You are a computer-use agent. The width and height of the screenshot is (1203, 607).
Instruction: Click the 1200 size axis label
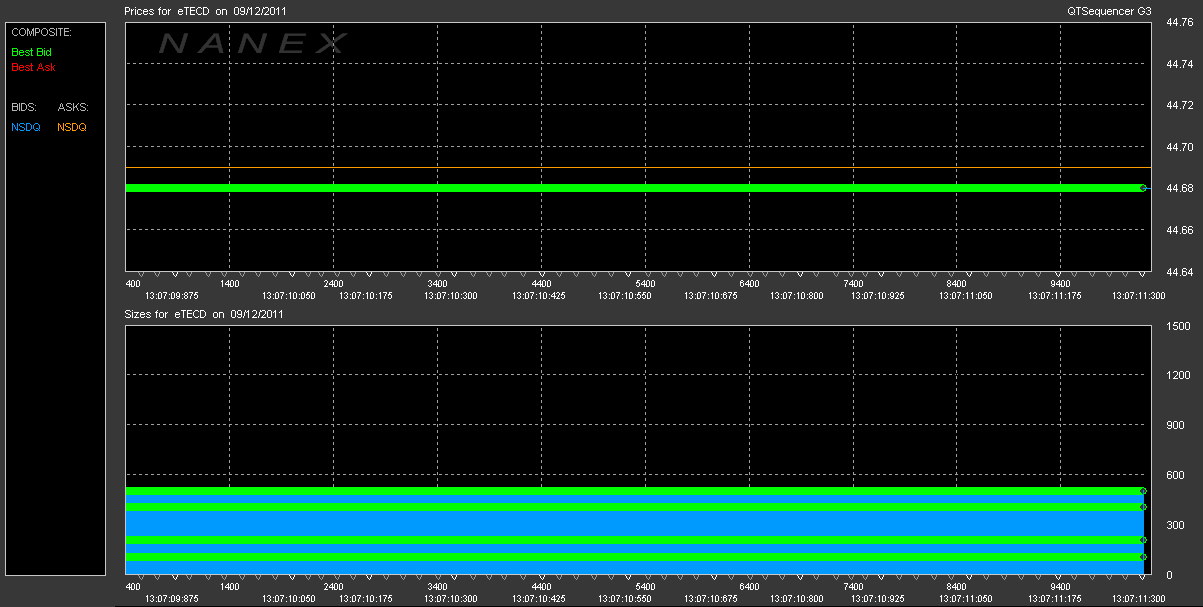click(1177, 376)
